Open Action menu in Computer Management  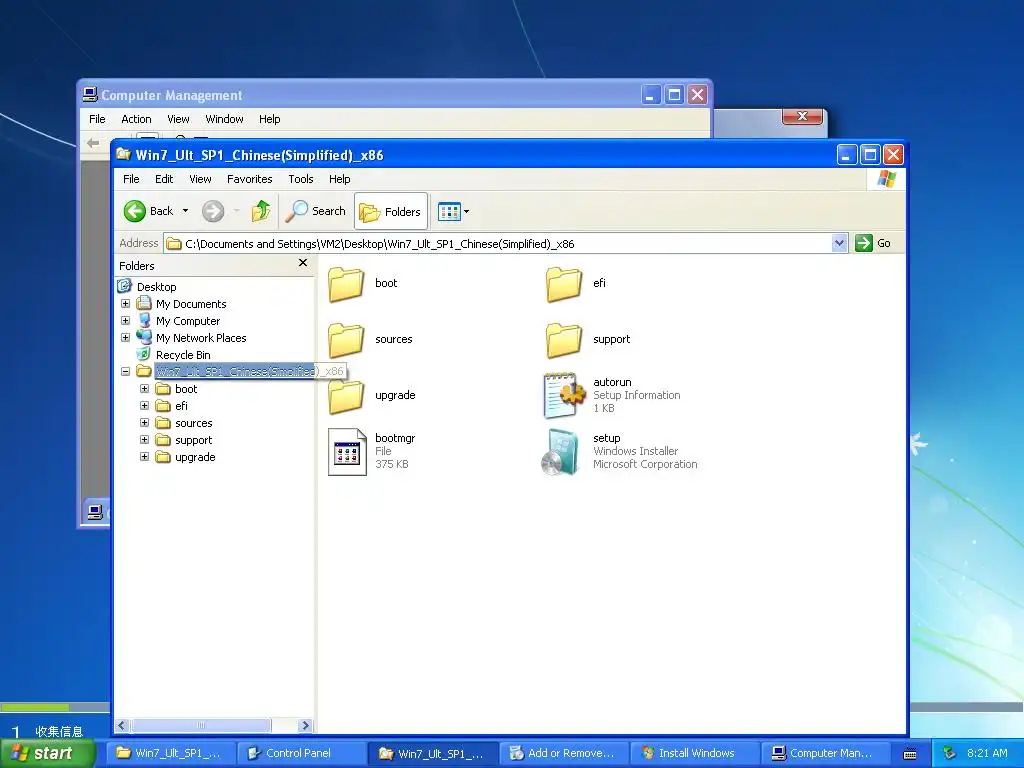tap(136, 119)
